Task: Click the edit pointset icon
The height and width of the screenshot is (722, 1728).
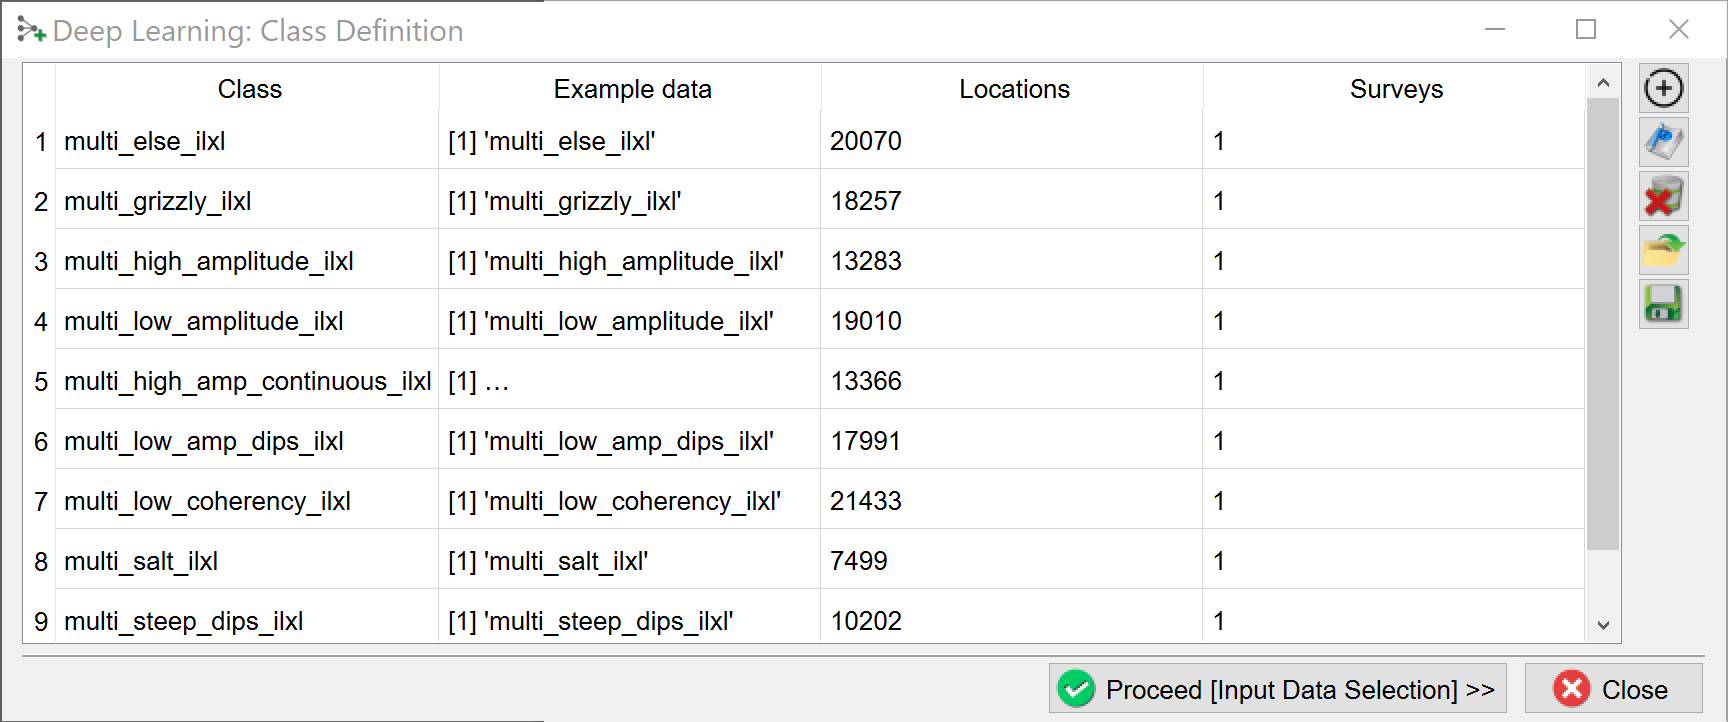Action: (1663, 142)
